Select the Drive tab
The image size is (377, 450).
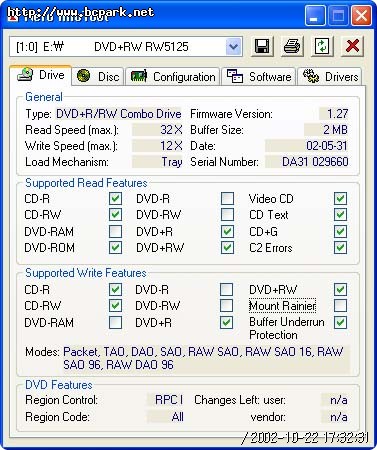click(x=41, y=75)
